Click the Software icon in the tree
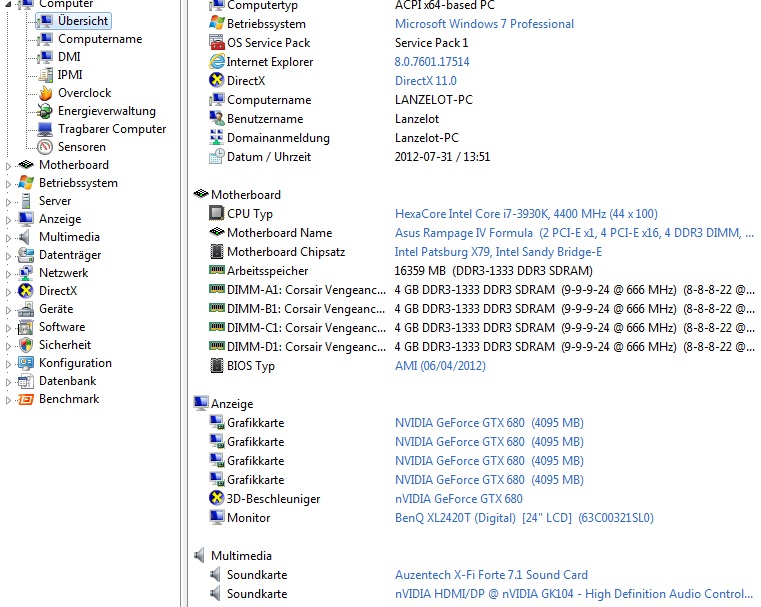Viewport: 761px width, 607px height. [x=25, y=327]
